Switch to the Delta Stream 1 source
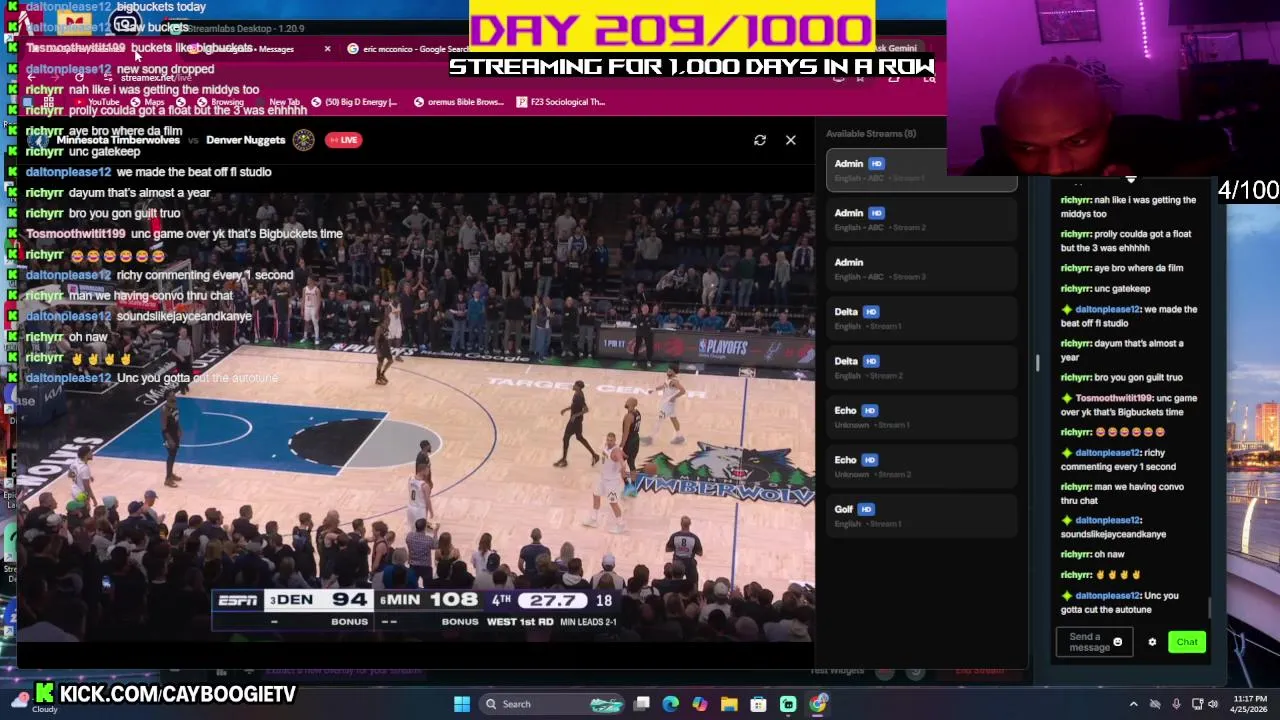Viewport: 1280px width, 720px height. point(921,318)
